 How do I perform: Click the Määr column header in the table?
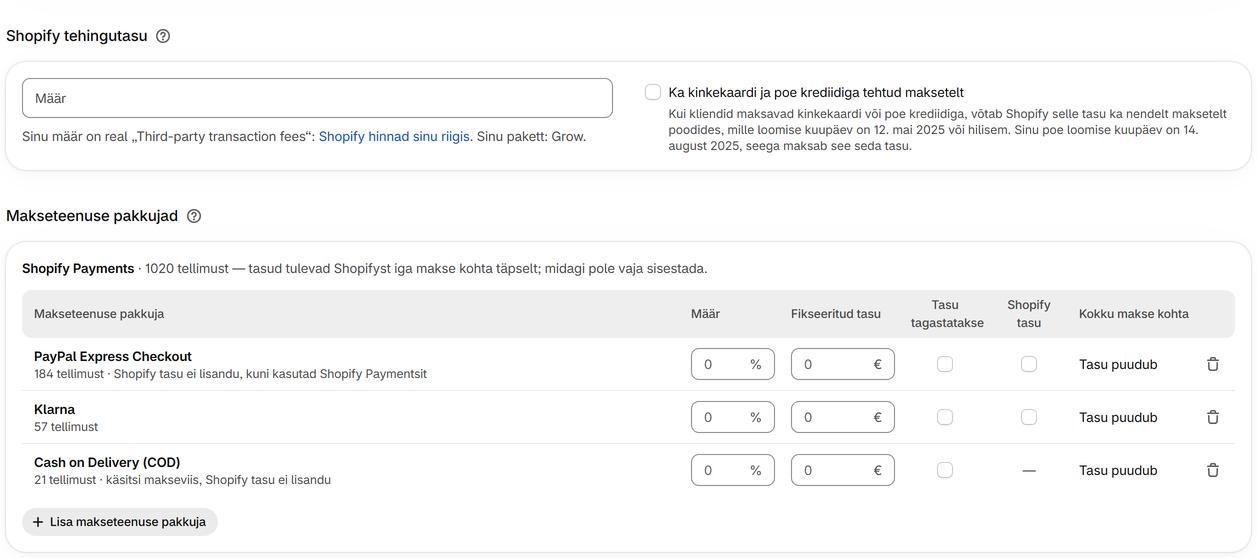pos(705,314)
